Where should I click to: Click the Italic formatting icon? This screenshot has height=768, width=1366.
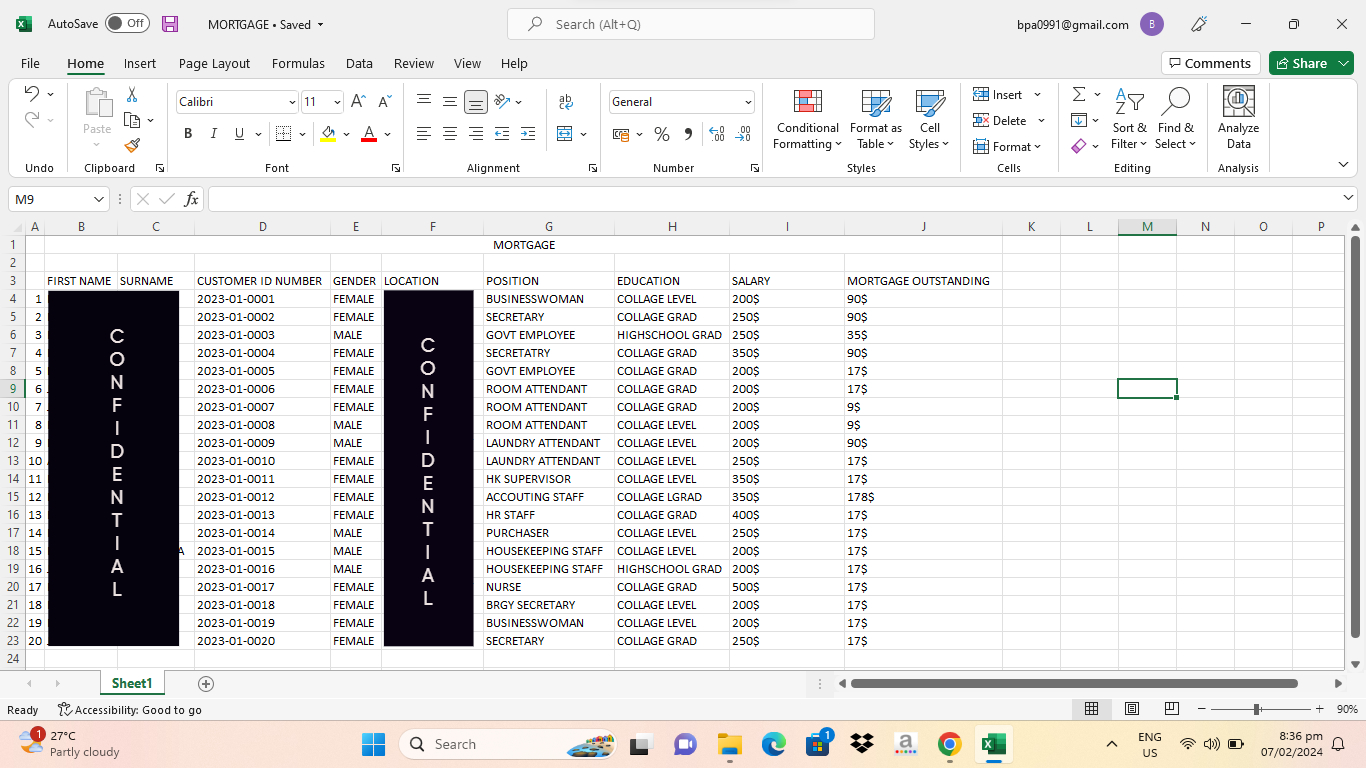(x=213, y=134)
